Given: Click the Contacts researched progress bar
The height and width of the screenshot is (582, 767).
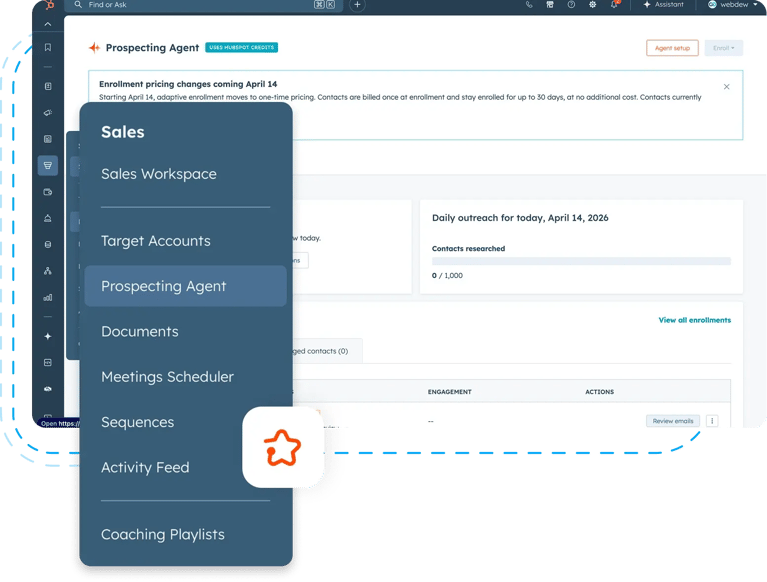Looking at the screenshot, I should click(581, 262).
